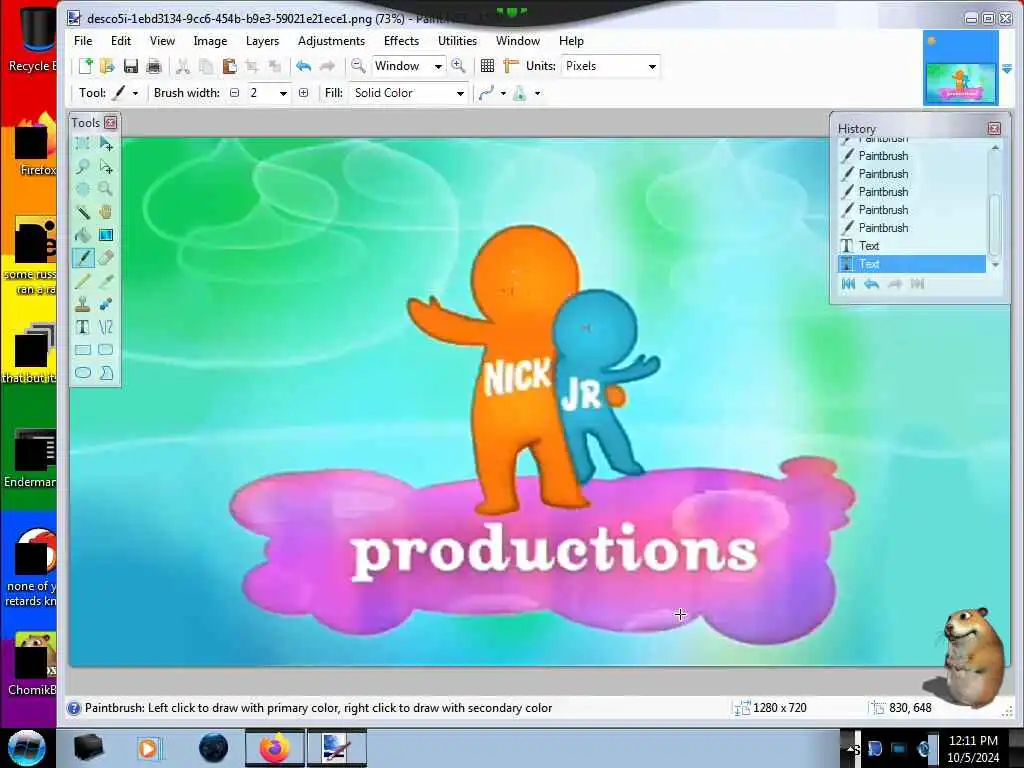This screenshot has width=1024, height=768.
Task: Select the Ellipse shape tool
Action: pos(83,373)
